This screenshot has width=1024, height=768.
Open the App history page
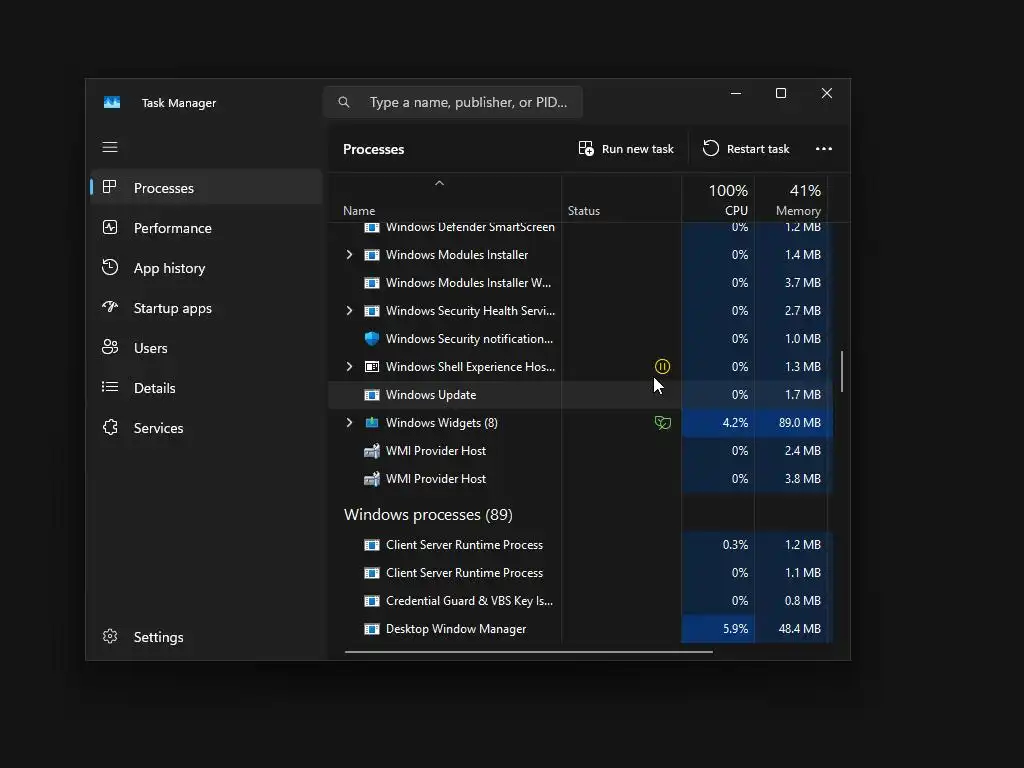click(206, 268)
